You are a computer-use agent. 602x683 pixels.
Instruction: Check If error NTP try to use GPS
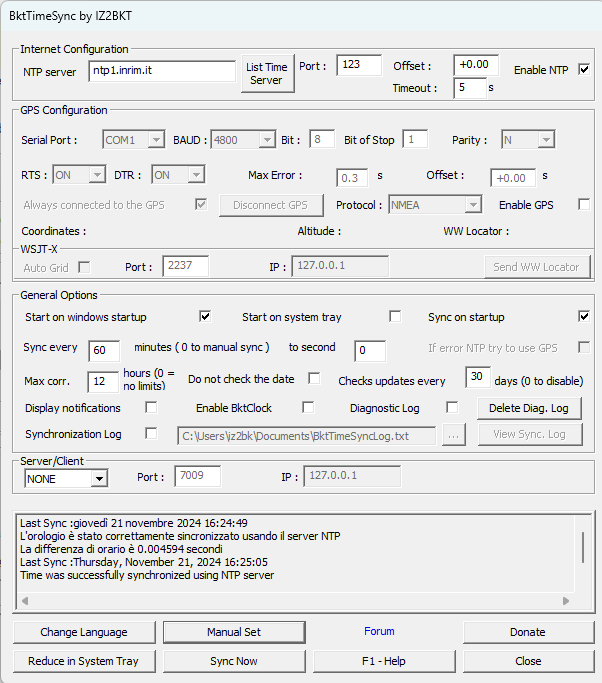tap(584, 348)
